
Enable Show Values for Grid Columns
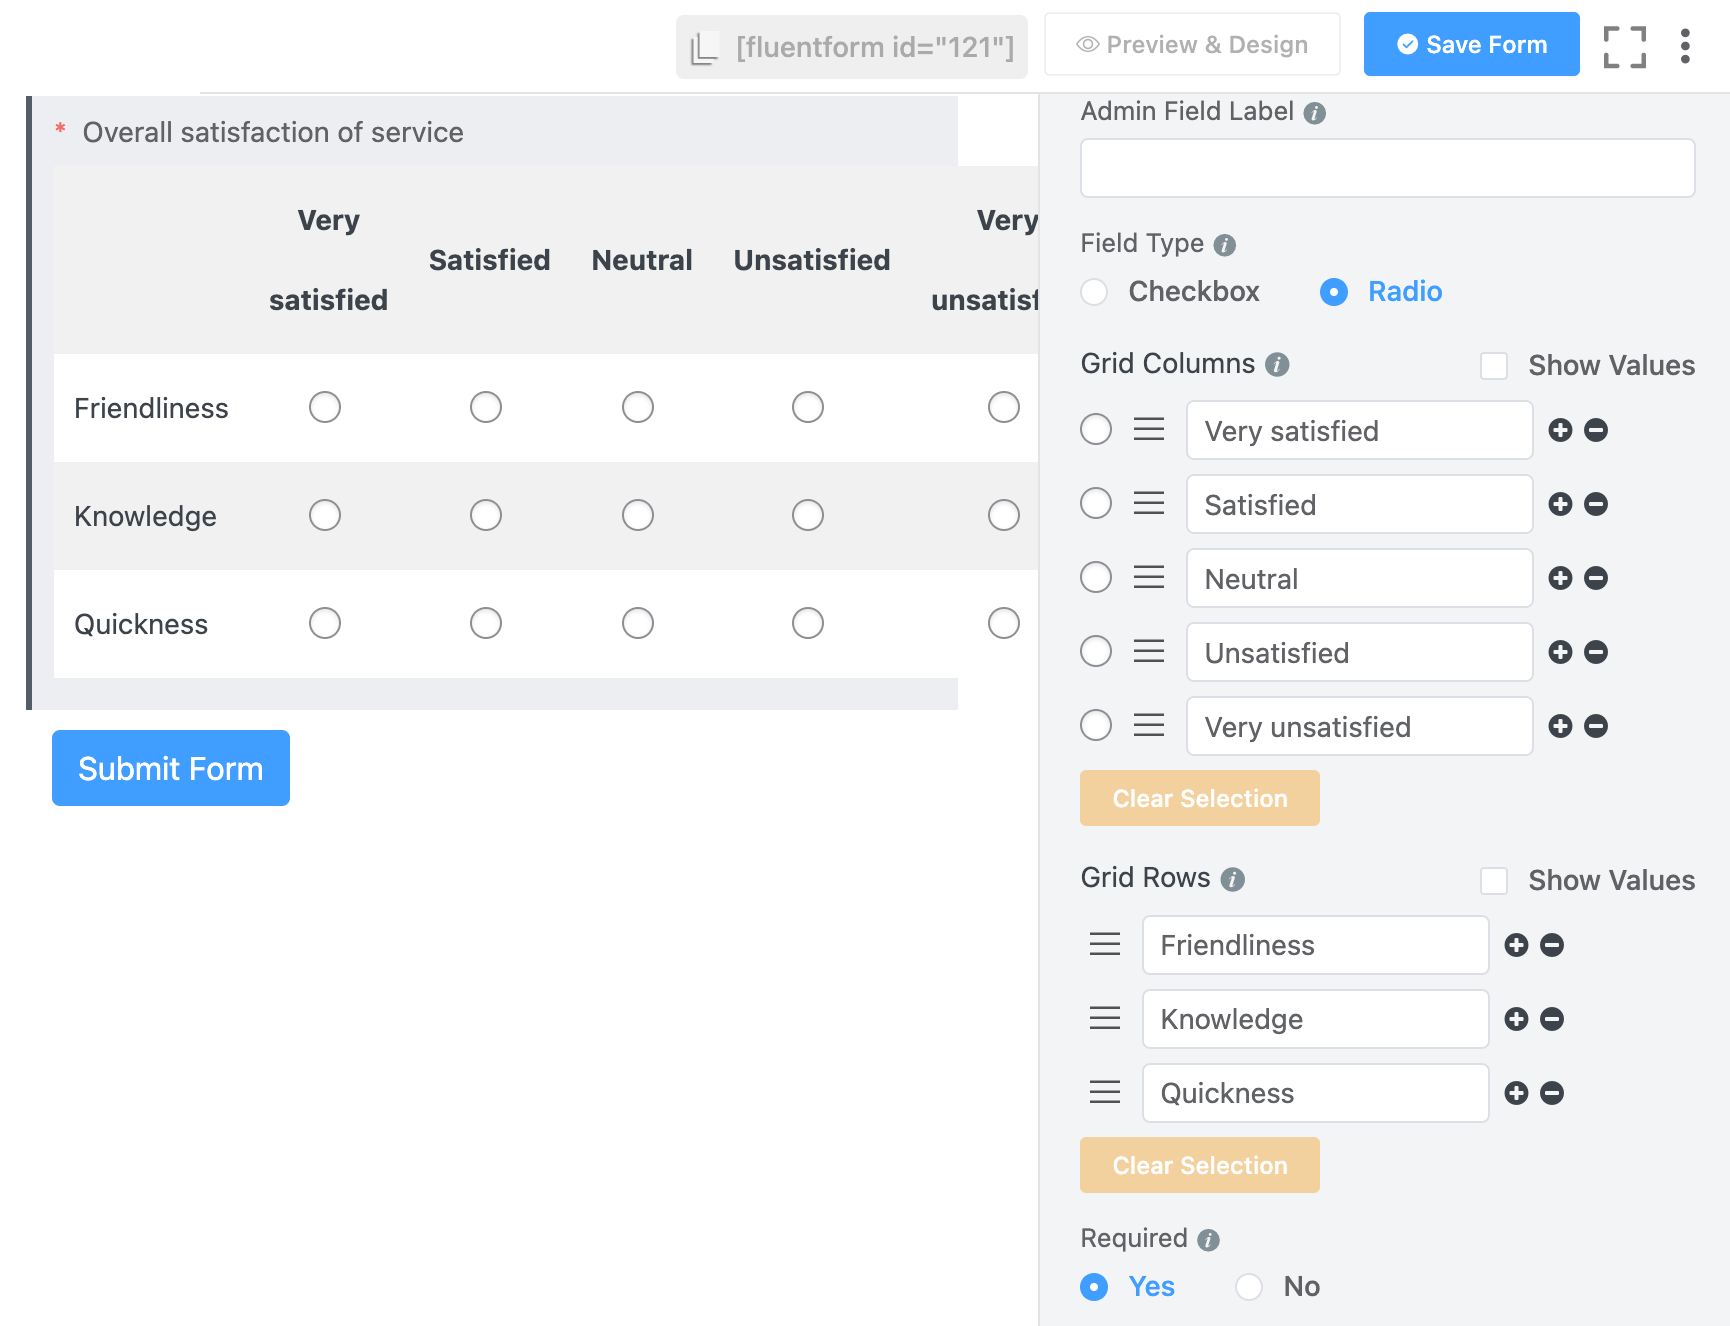point(1494,366)
